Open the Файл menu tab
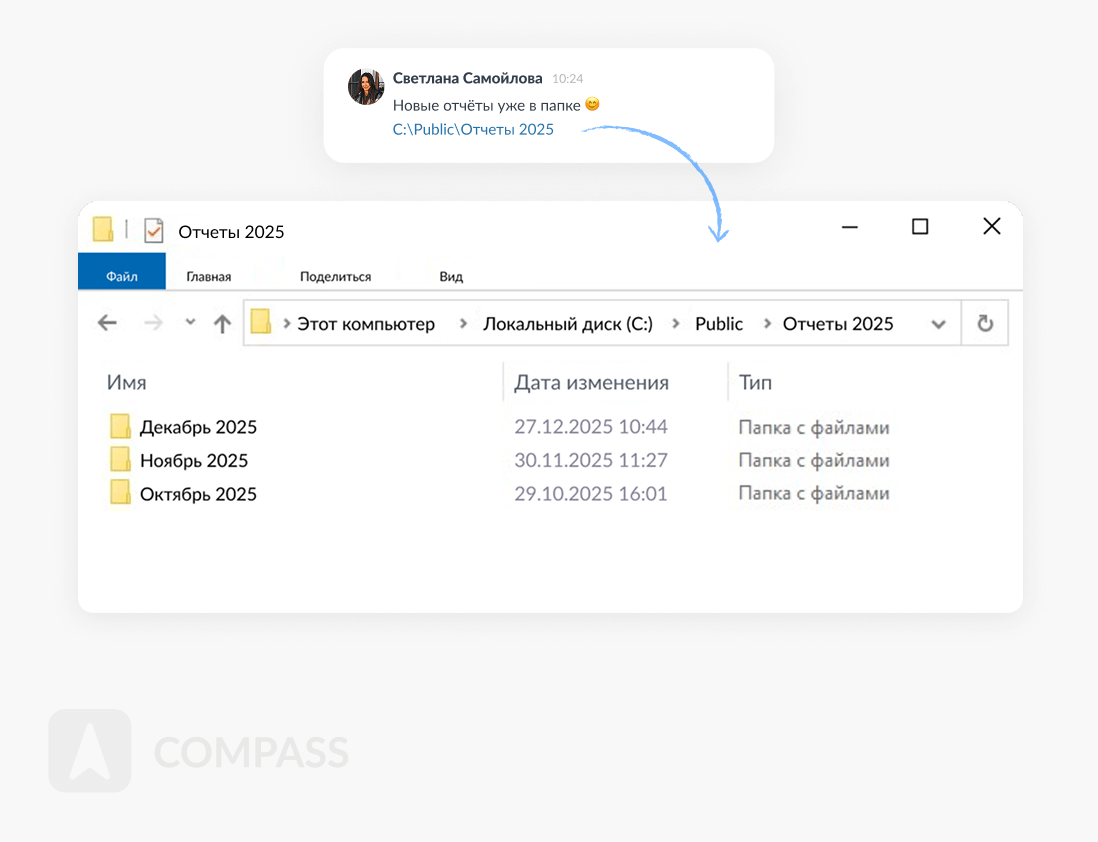1098x842 pixels. point(122,276)
